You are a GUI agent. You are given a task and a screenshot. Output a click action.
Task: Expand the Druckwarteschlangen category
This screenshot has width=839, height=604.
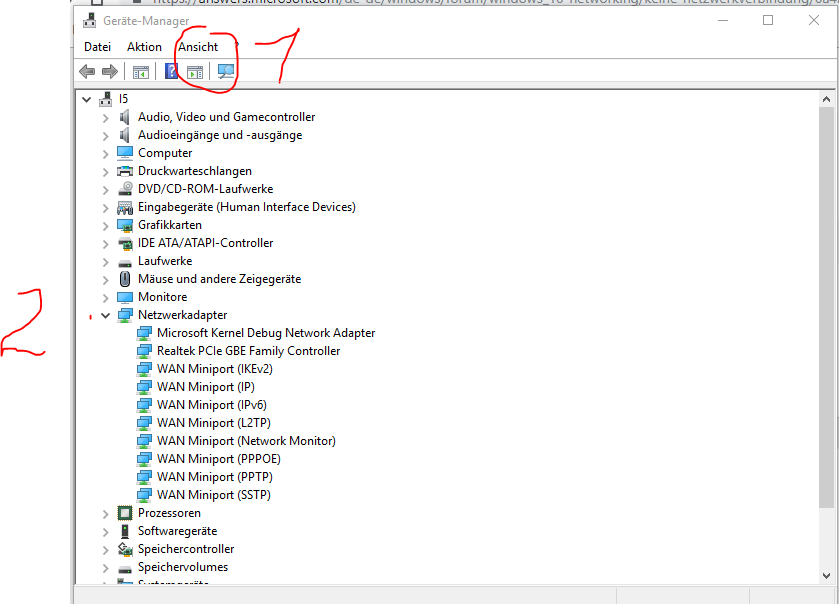pyautogui.click(x=105, y=172)
